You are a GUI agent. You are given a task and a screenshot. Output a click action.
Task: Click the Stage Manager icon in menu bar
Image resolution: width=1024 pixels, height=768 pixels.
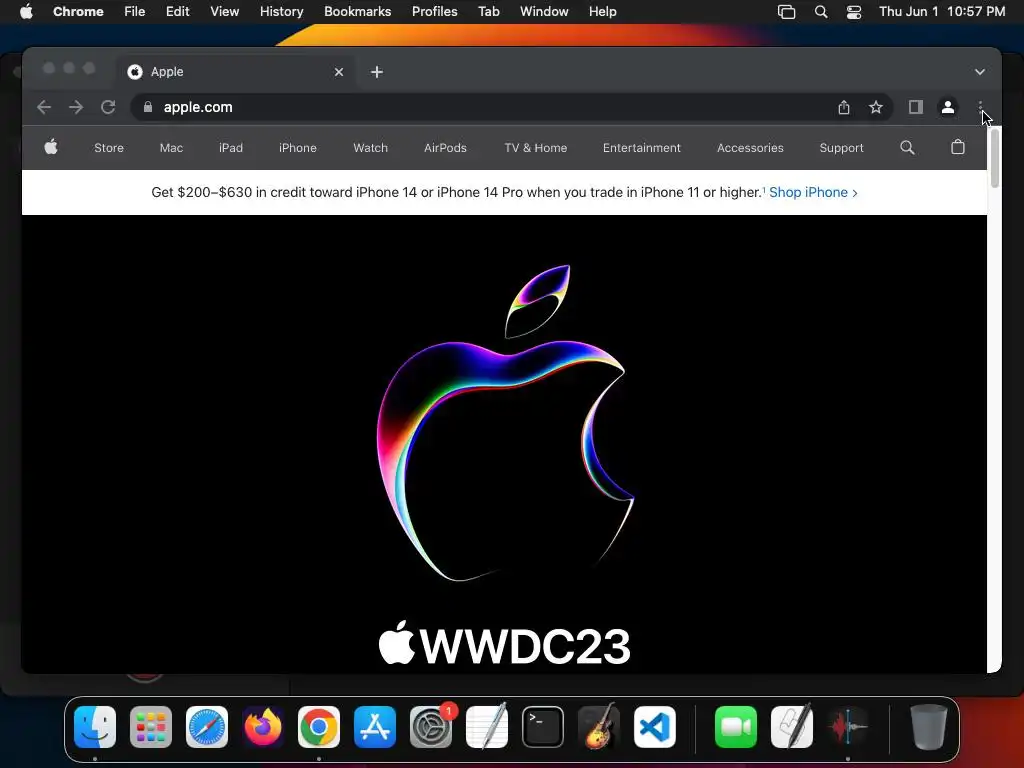tap(786, 12)
